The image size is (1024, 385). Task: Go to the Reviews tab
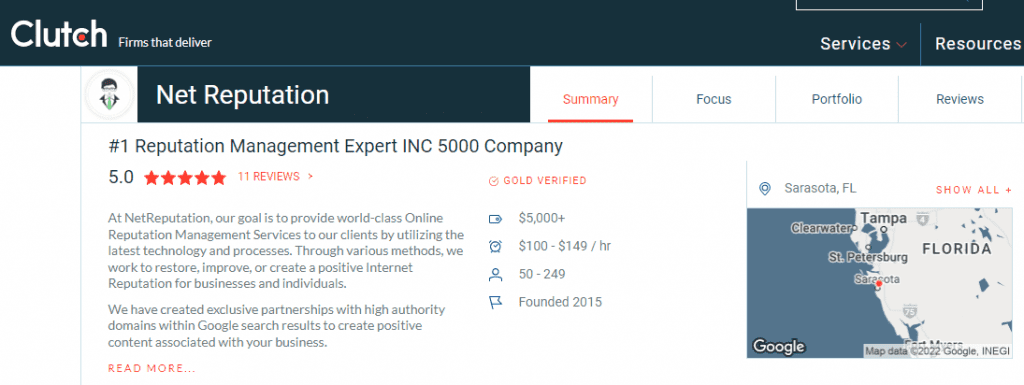tap(960, 99)
